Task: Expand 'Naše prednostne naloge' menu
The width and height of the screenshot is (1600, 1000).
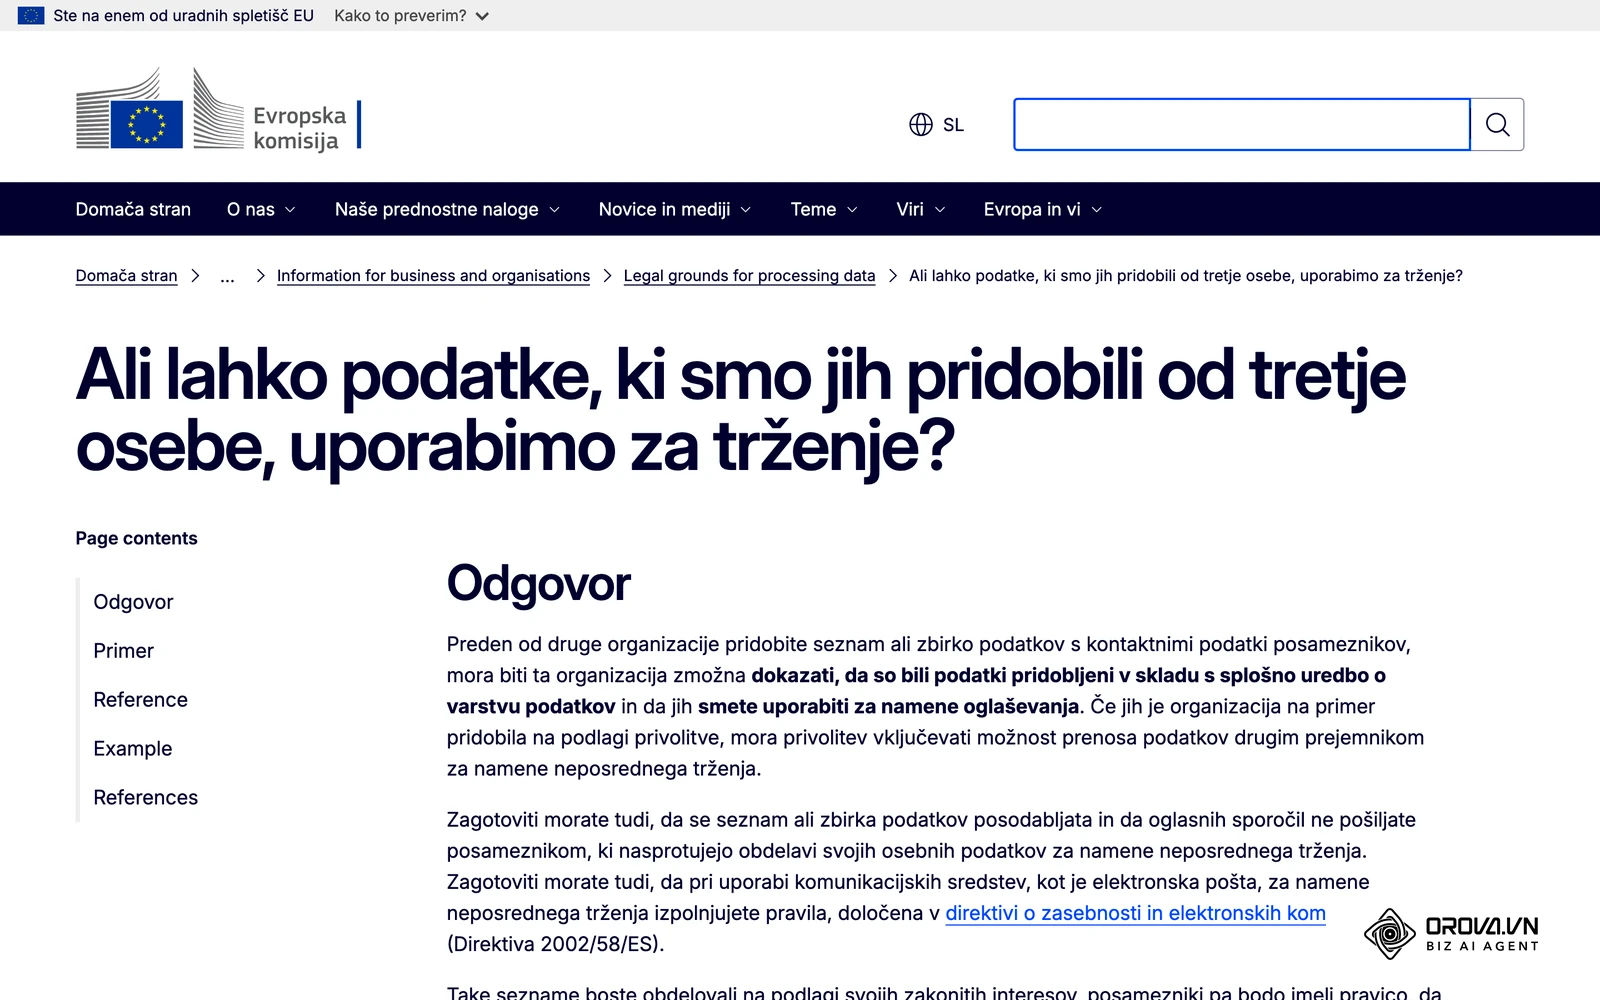Action: 447,209
